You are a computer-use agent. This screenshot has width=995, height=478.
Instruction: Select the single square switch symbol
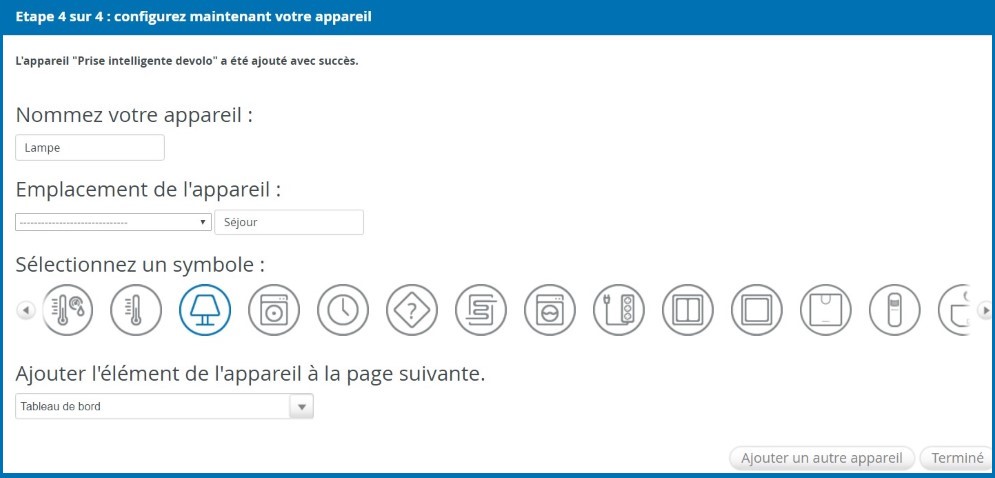point(757,310)
